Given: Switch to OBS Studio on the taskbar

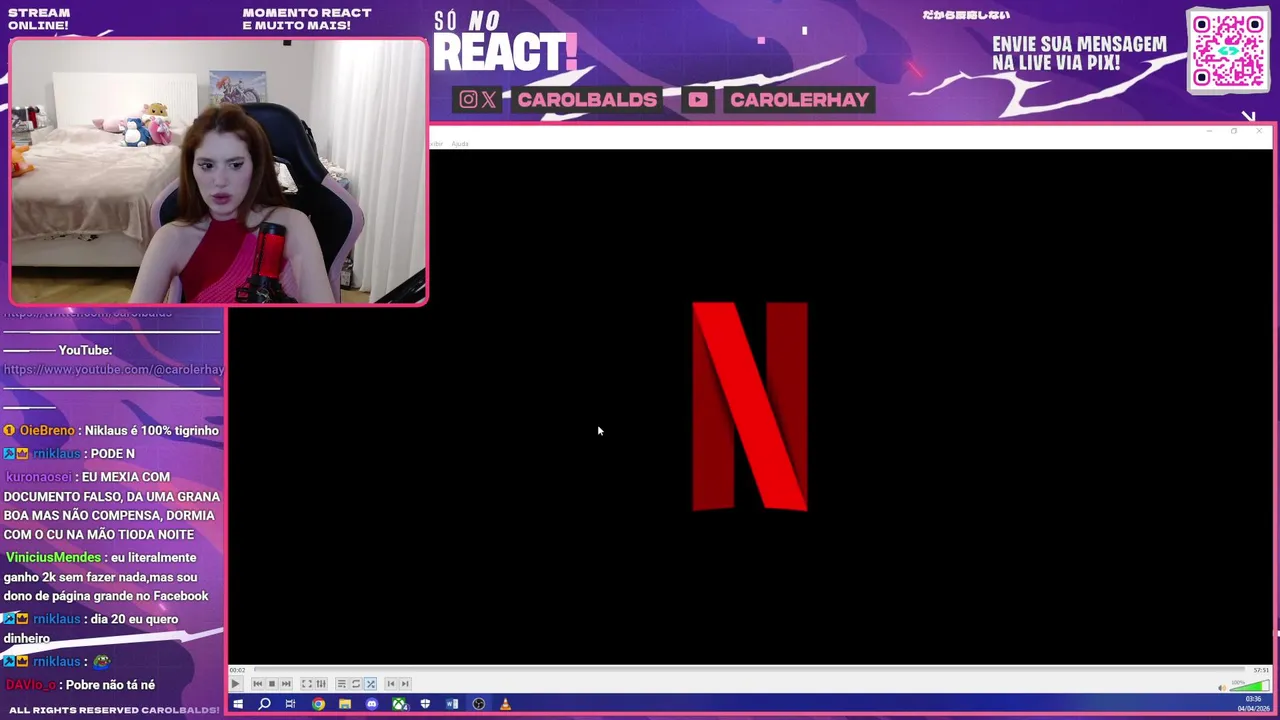Looking at the screenshot, I should (x=479, y=704).
